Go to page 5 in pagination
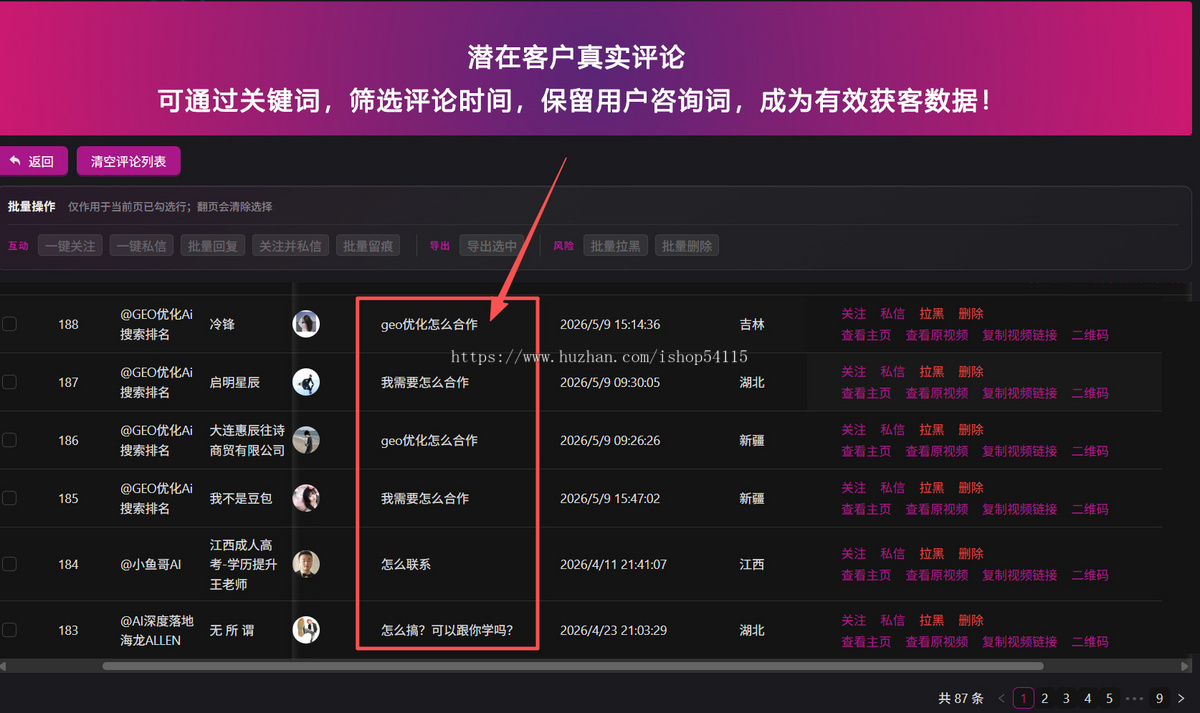Screen dimensions: 1200x713 coord(1110,698)
